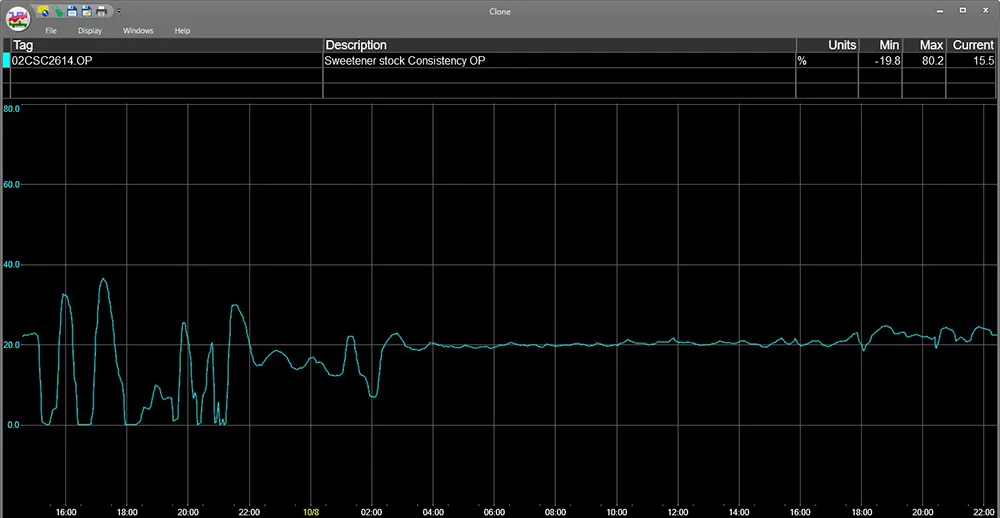Click the Current column header
This screenshot has width=1000, height=518.
972,45
